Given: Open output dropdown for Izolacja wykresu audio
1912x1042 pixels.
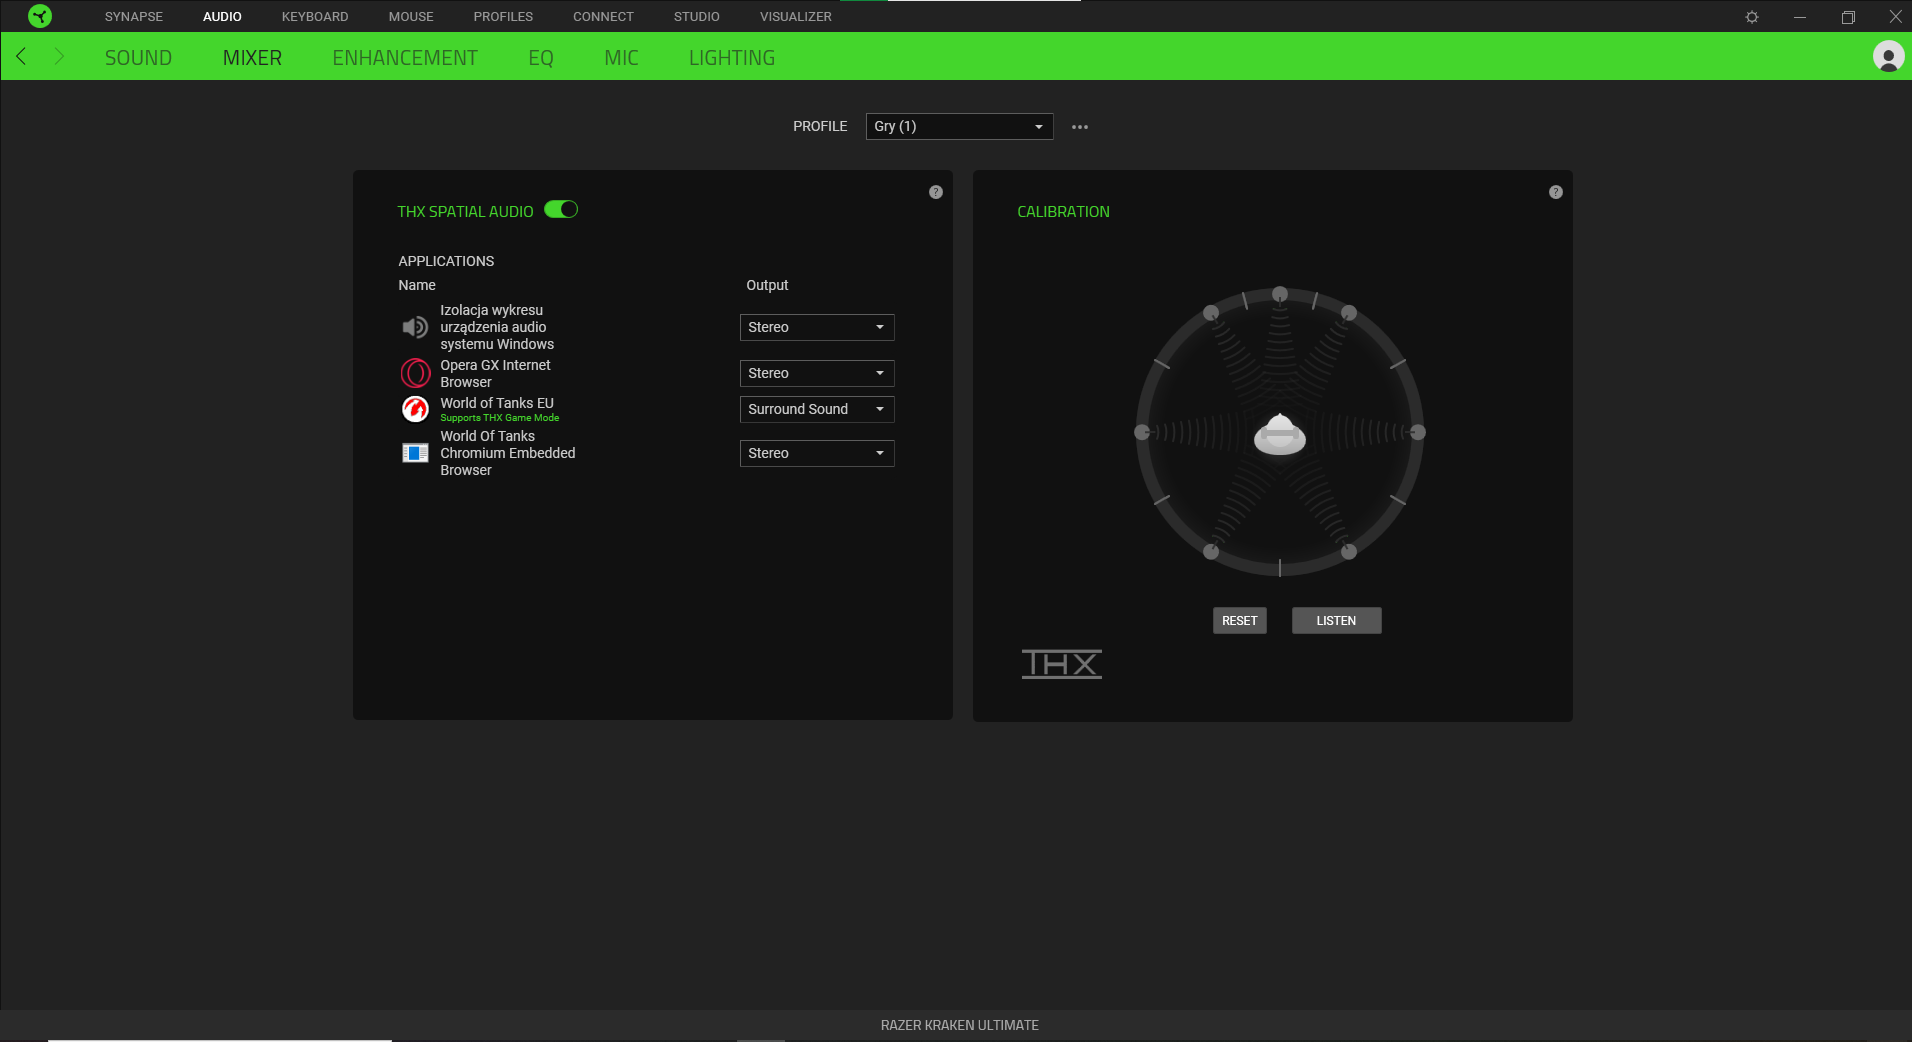Looking at the screenshot, I should click(x=817, y=327).
